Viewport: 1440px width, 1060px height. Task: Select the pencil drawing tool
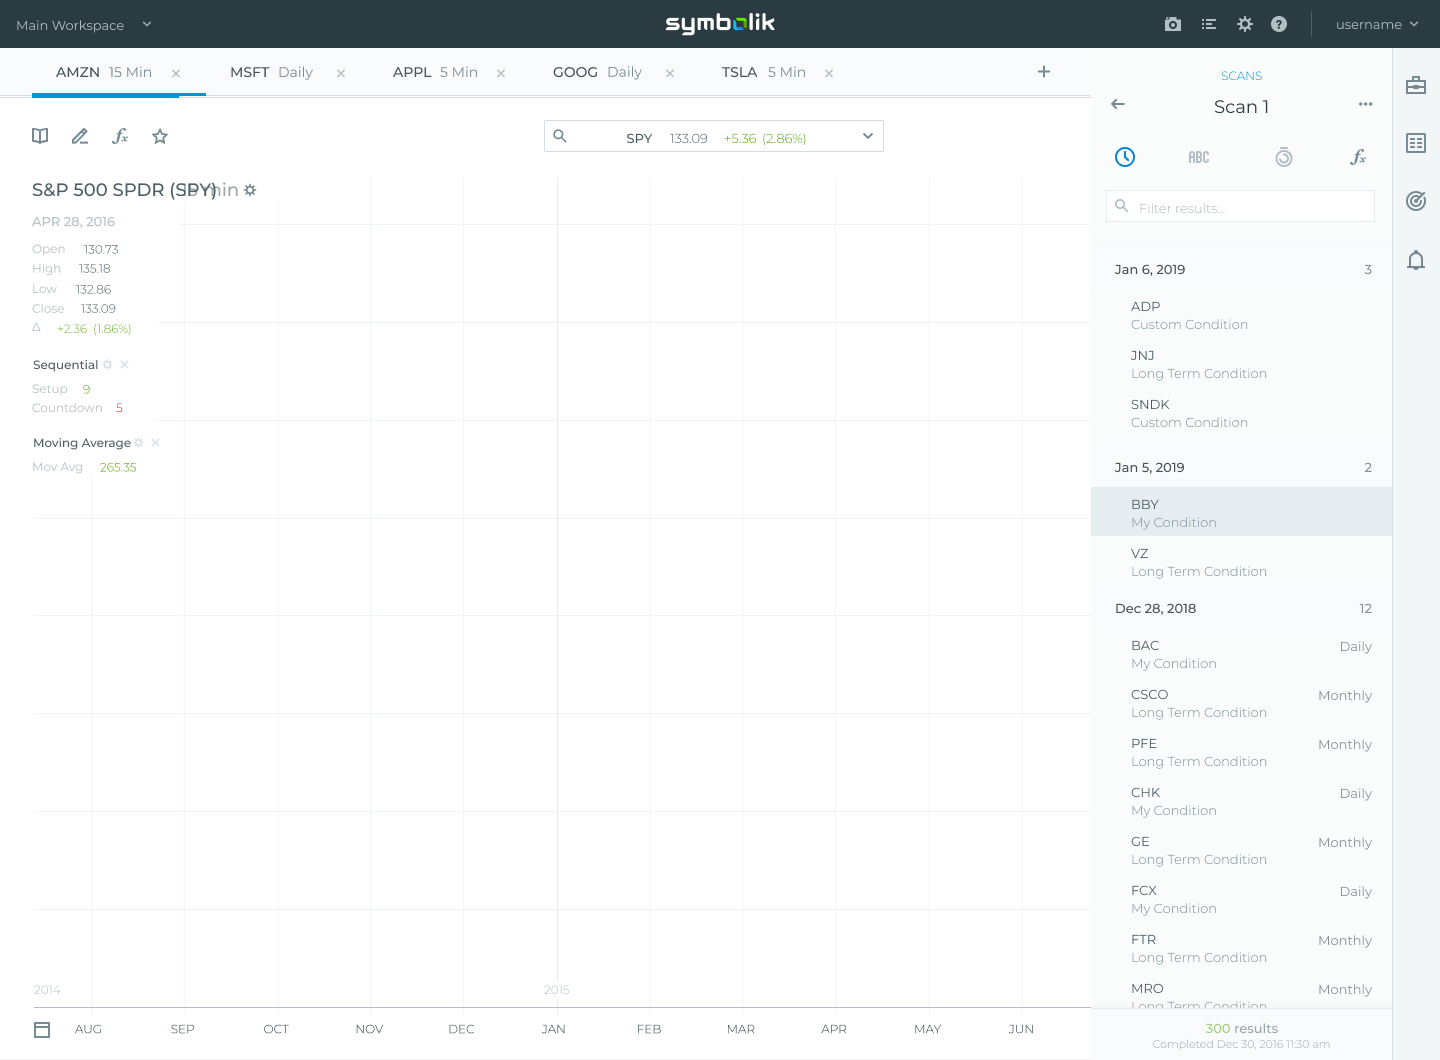80,136
